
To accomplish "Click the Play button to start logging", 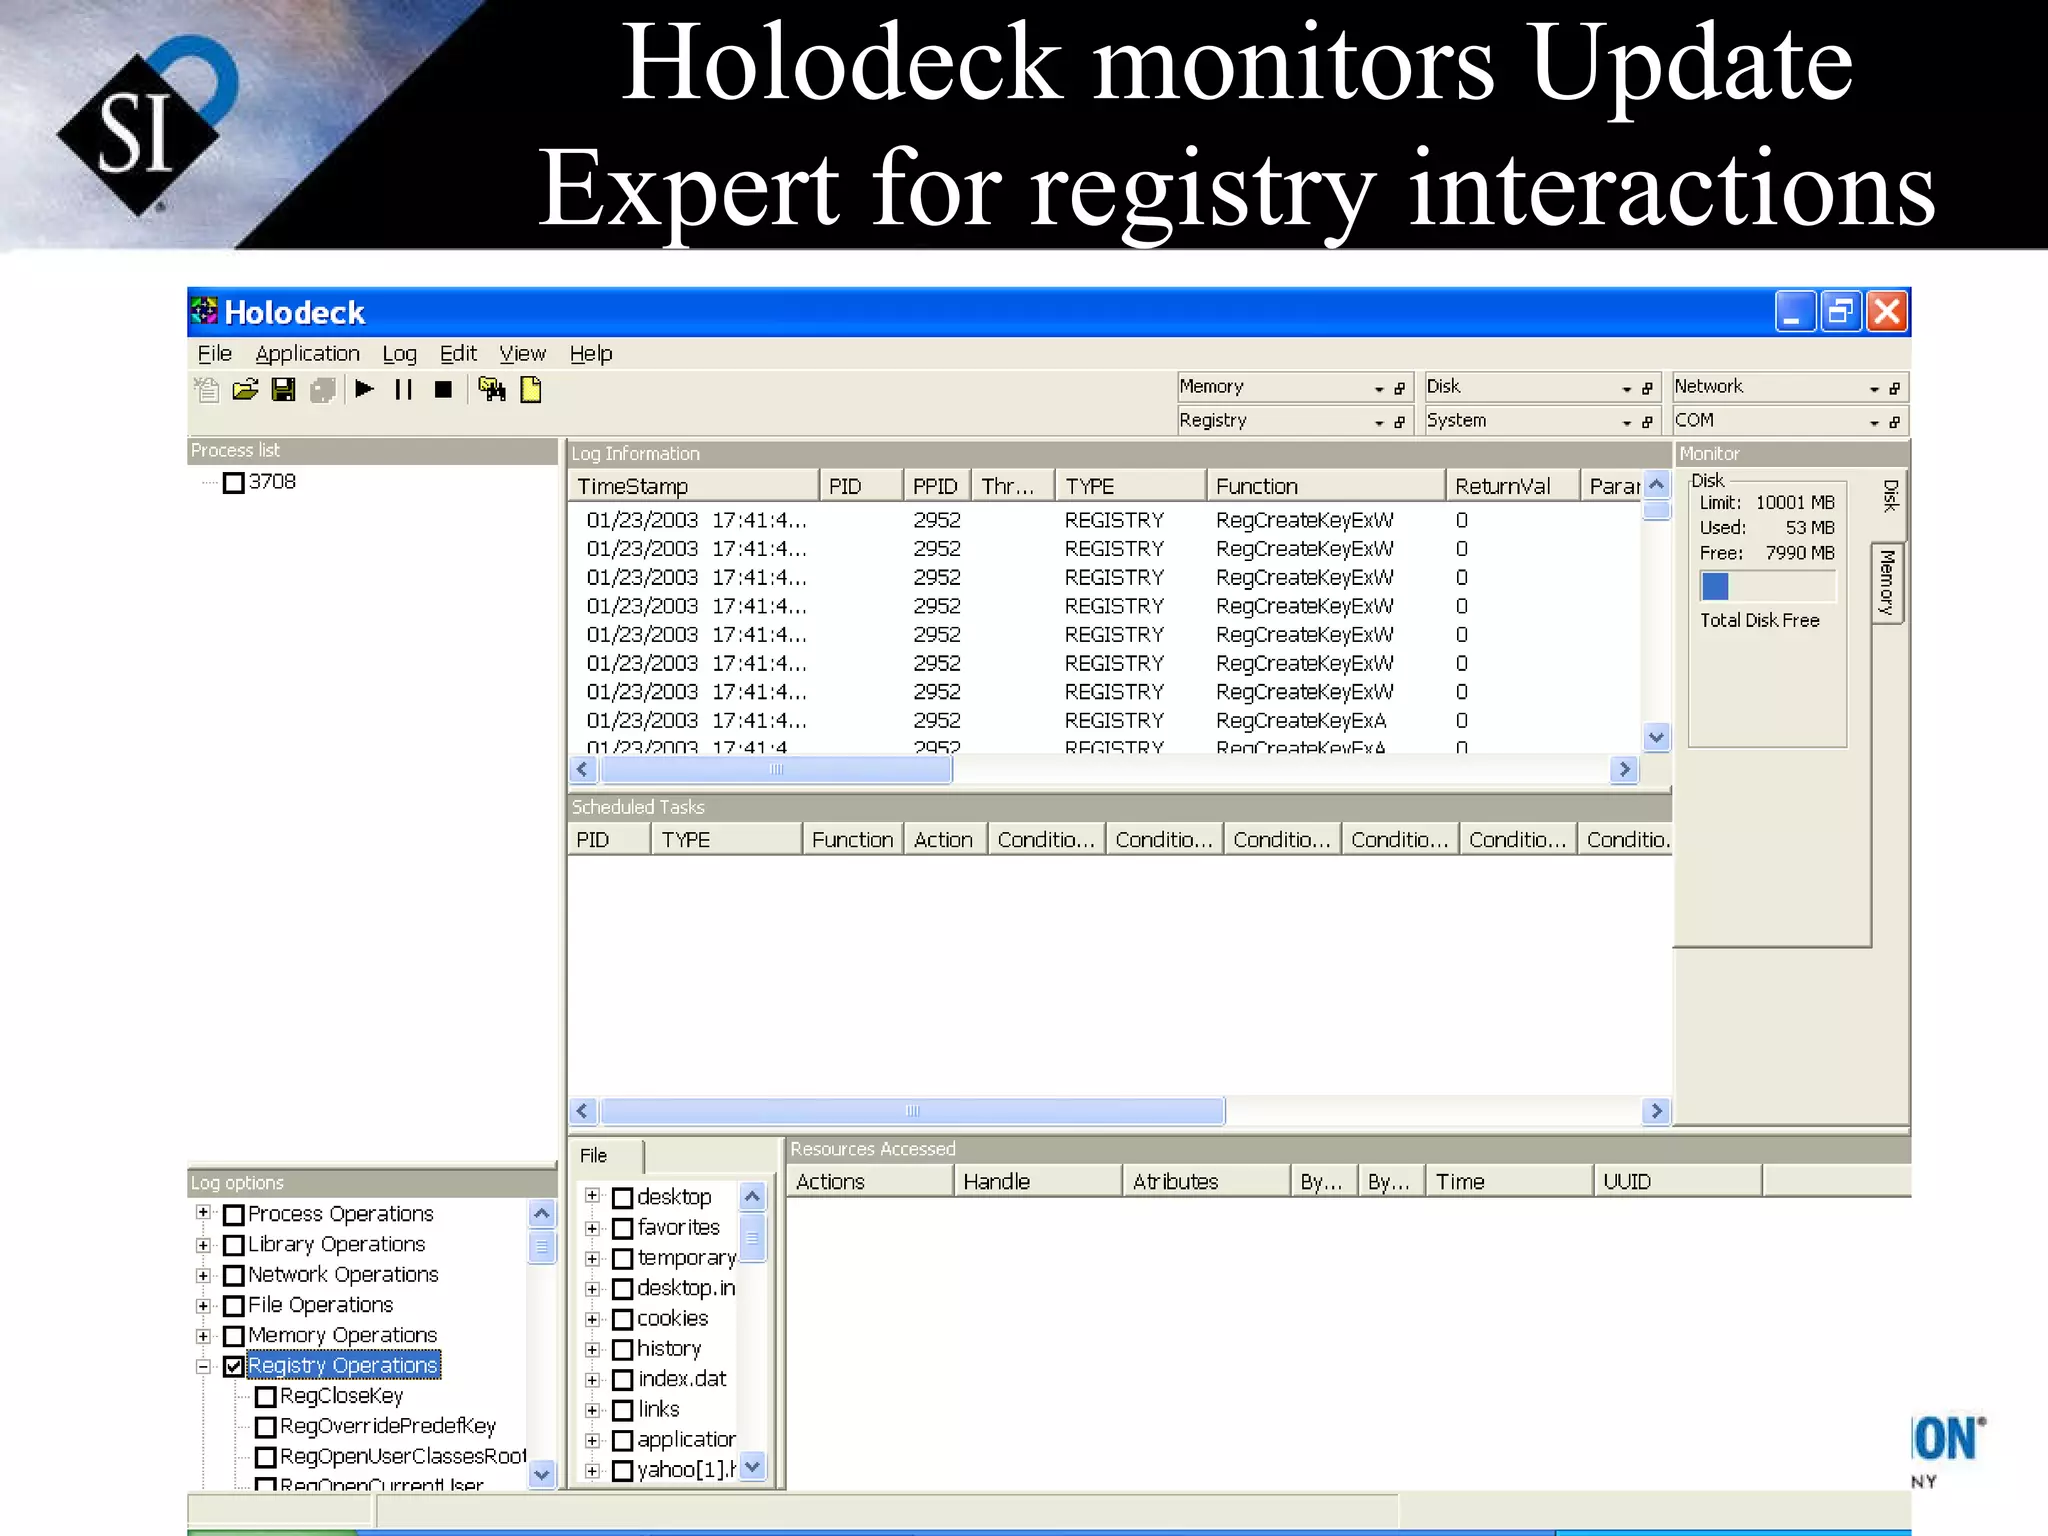I will tap(364, 390).
